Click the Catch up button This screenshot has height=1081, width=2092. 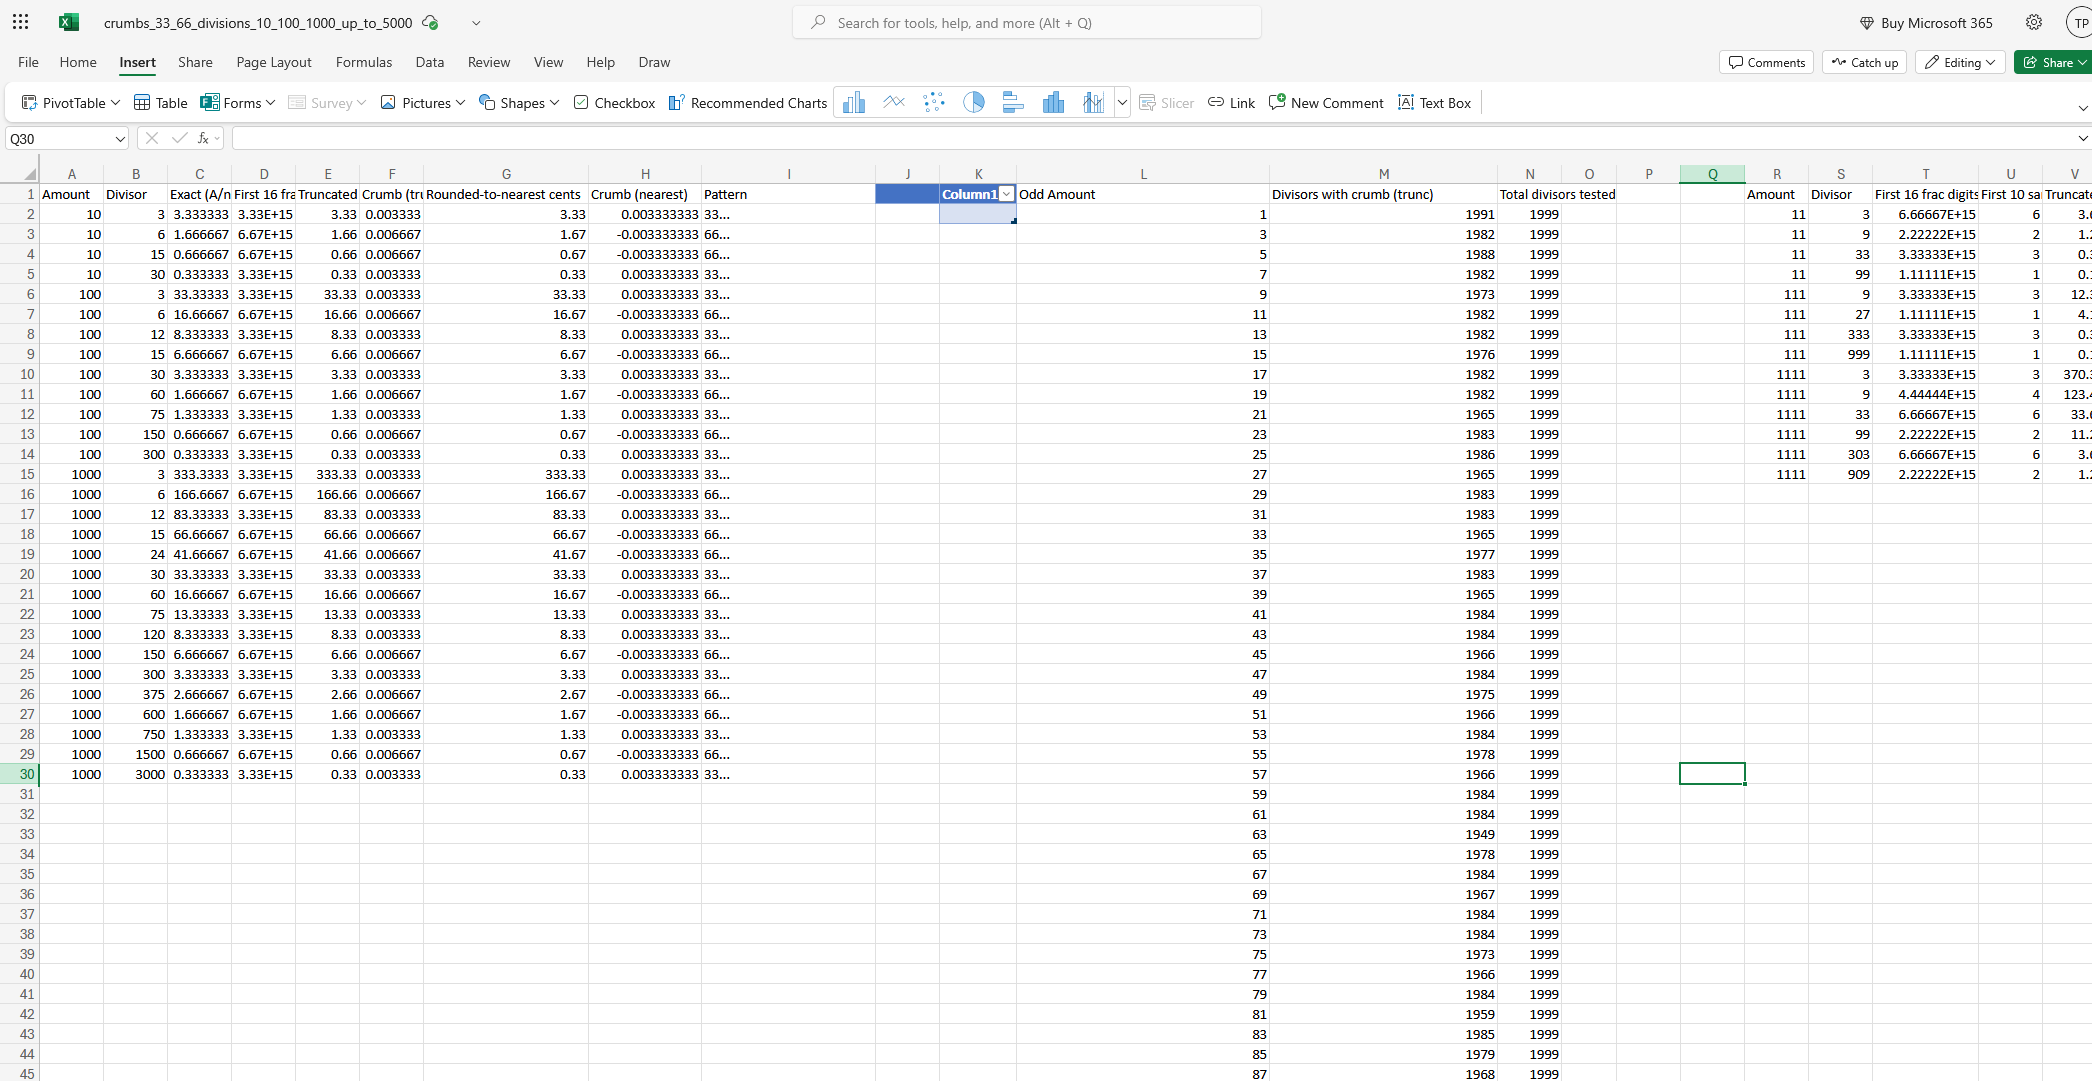tap(1864, 62)
